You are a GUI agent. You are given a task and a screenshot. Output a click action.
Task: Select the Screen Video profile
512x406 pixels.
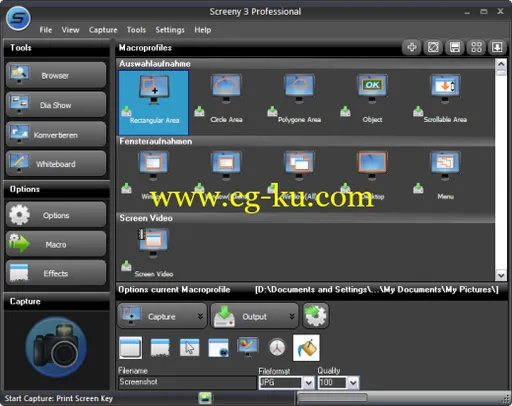click(153, 253)
